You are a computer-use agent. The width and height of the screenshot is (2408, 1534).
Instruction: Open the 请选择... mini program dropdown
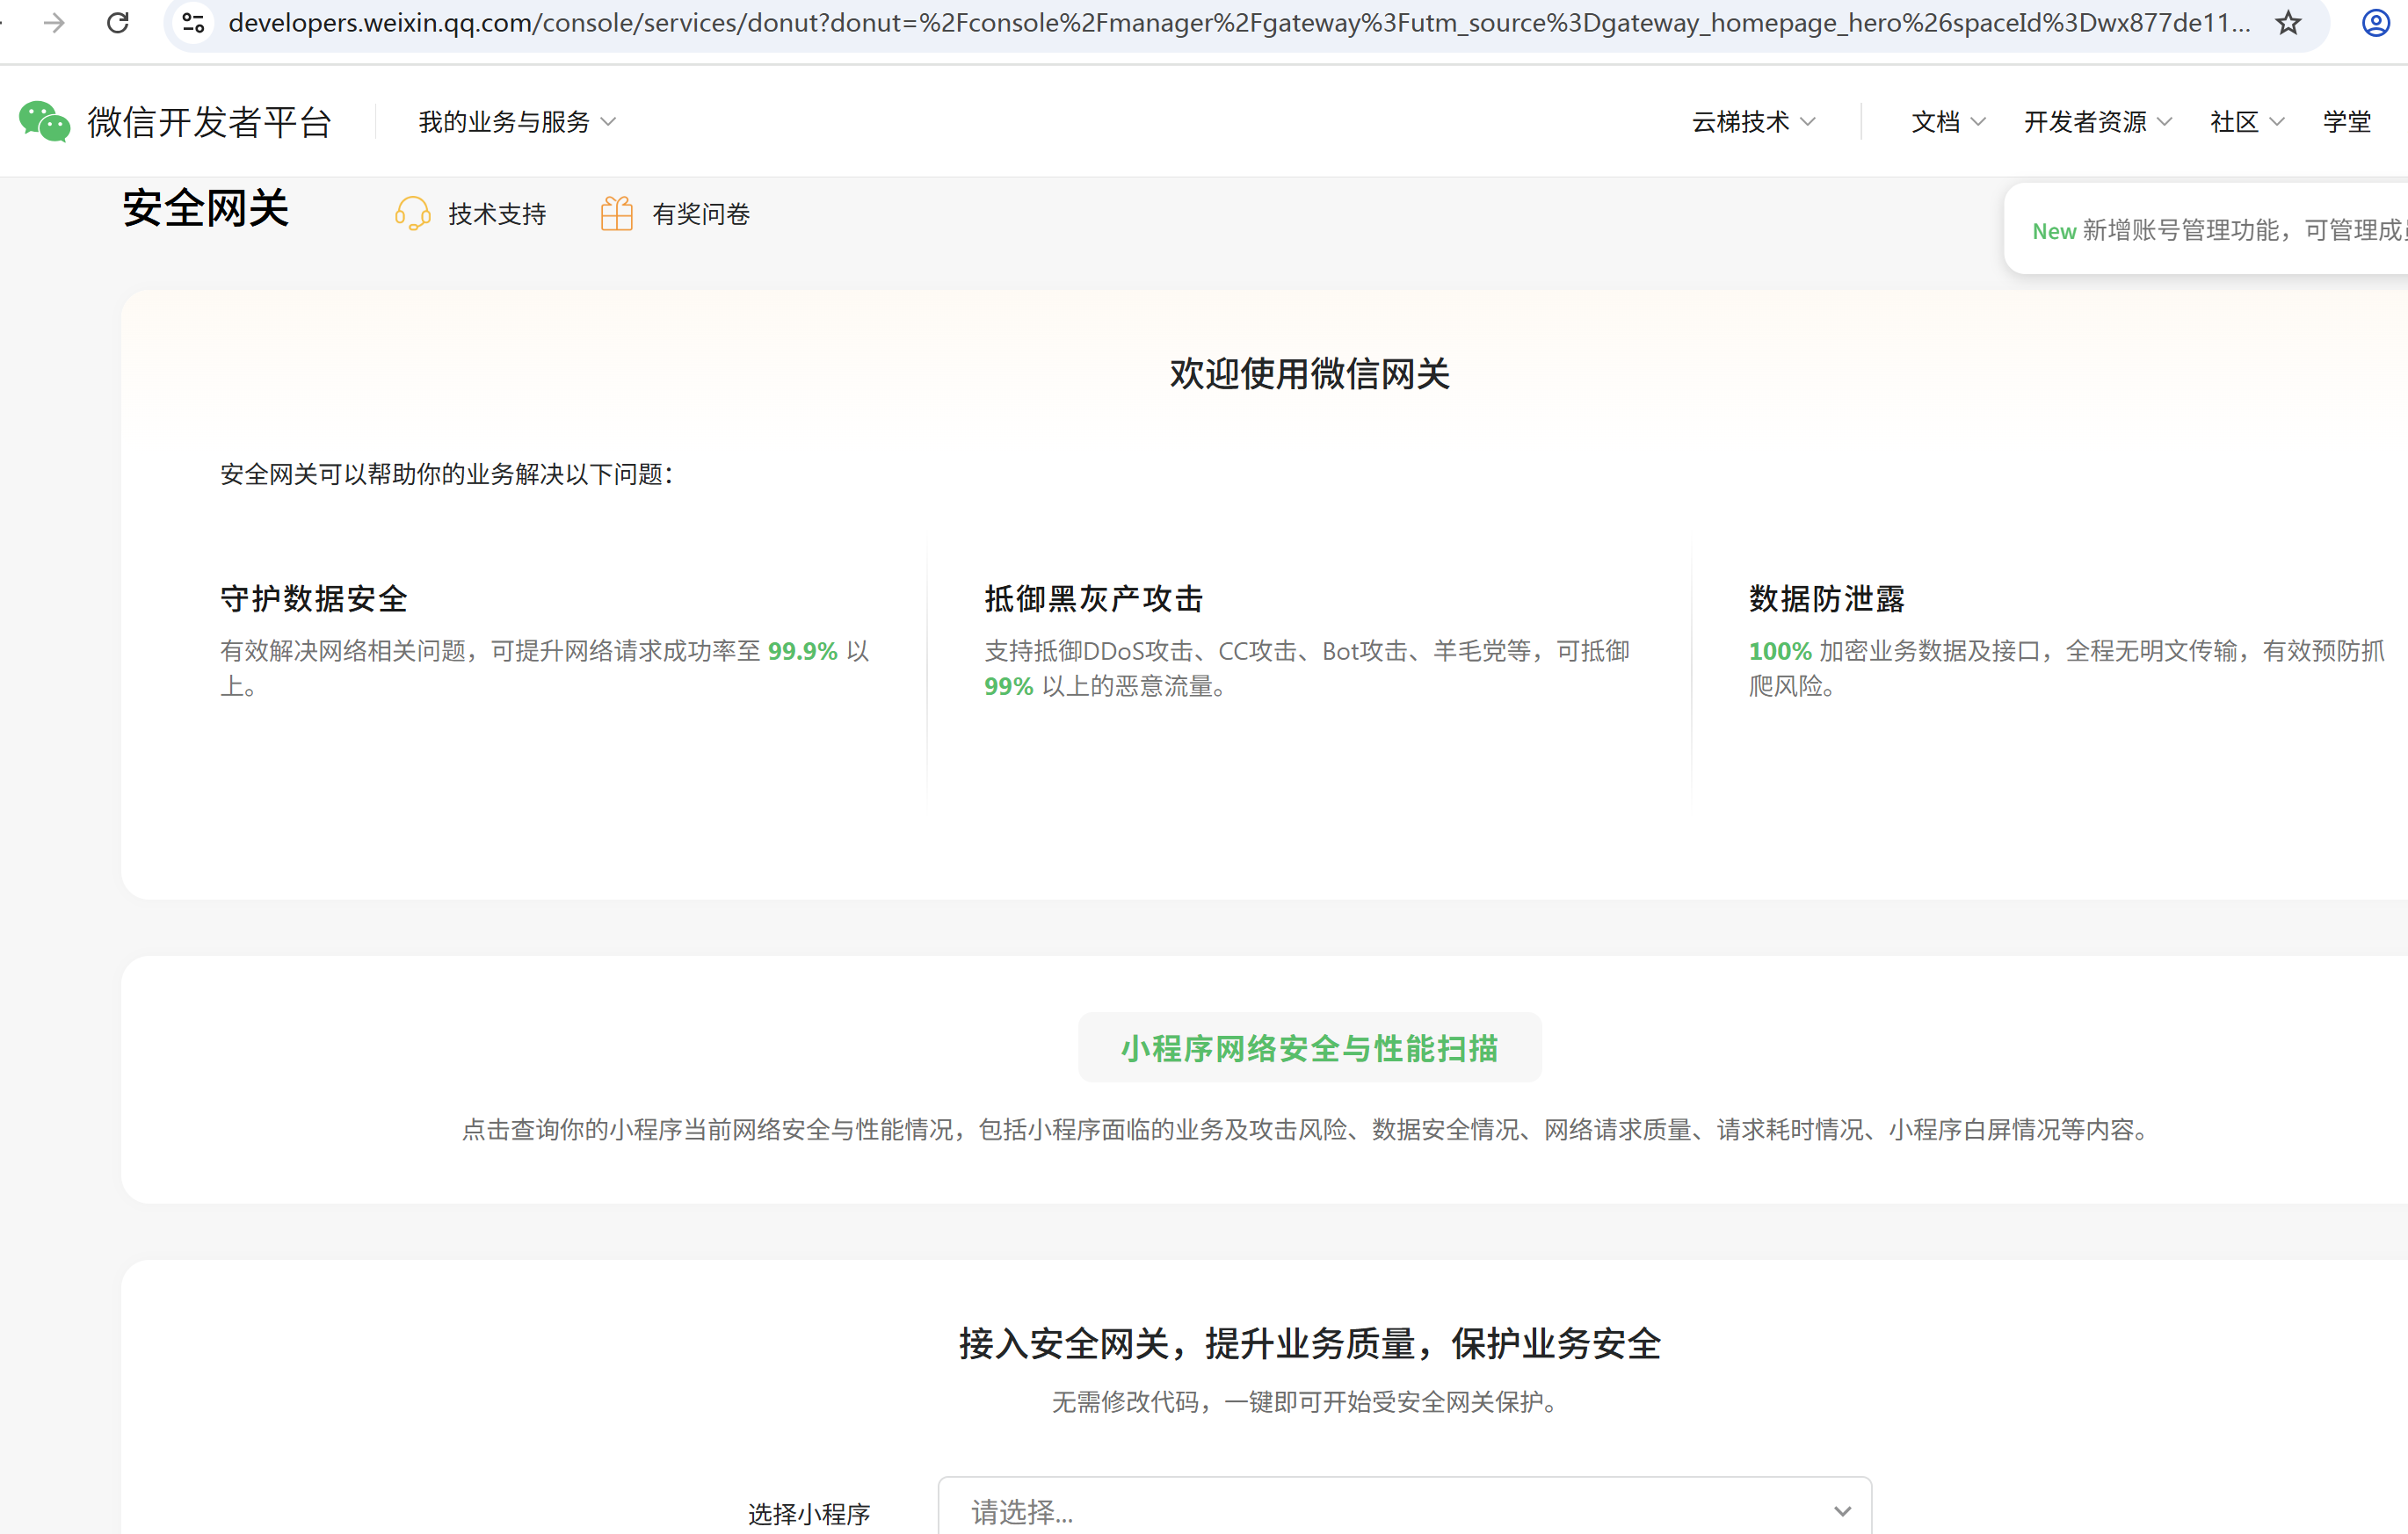(1404, 1511)
